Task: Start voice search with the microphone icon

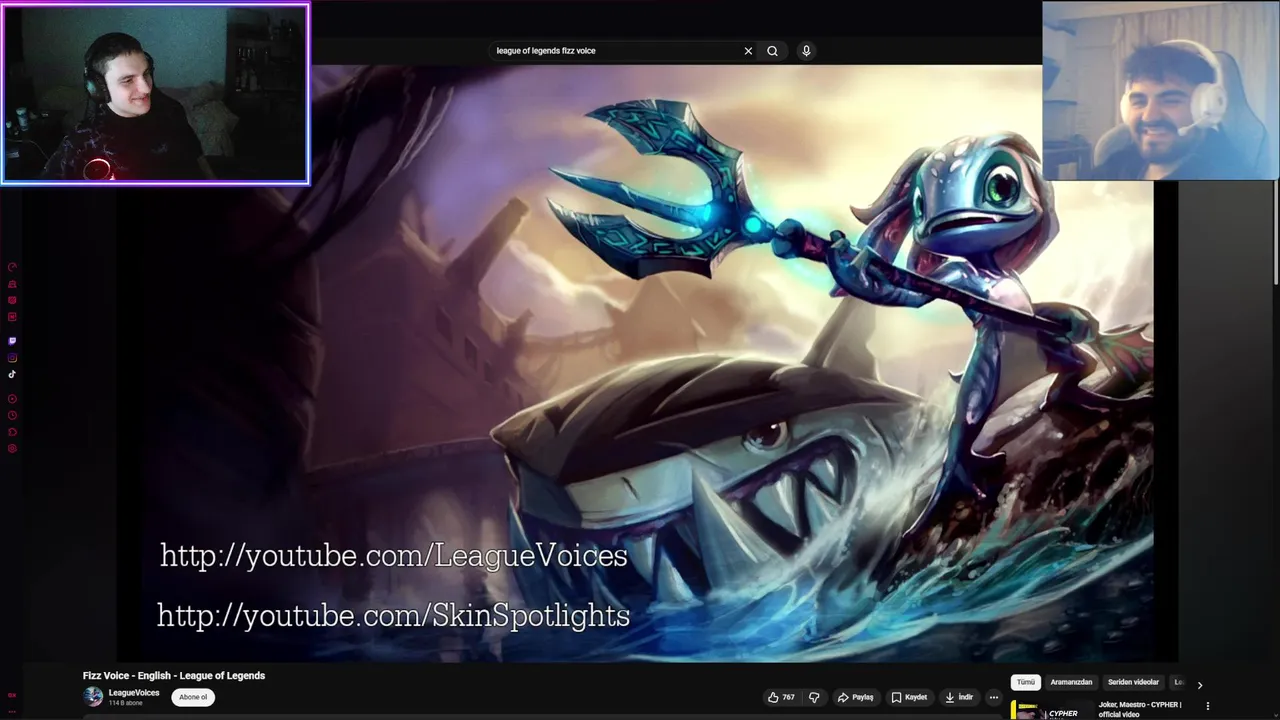Action: (806, 51)
